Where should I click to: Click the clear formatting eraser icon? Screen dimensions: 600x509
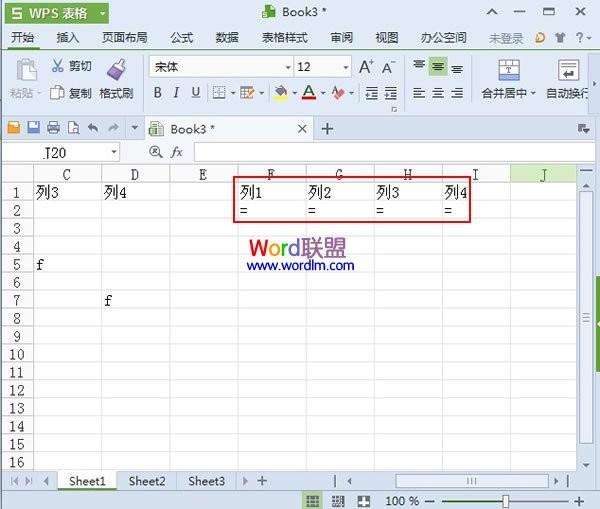(x=338, y=93)
